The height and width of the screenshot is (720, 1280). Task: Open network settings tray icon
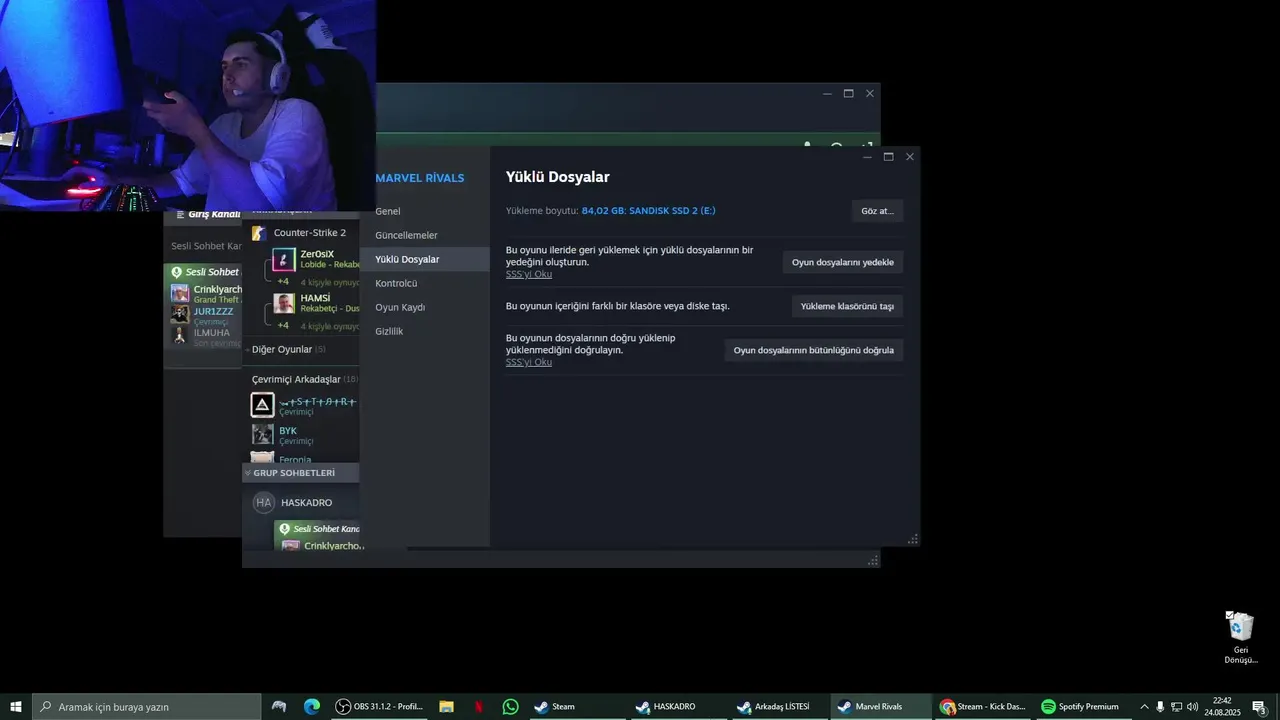point(1176,706)
